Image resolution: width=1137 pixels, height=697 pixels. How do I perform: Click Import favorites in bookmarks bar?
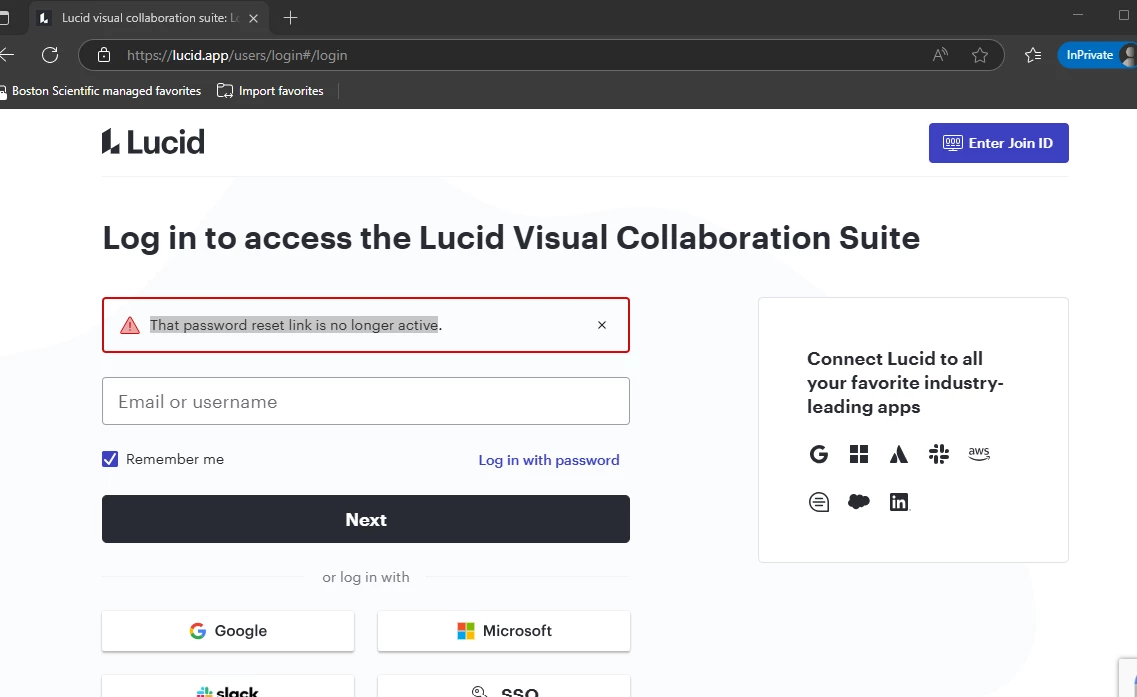(270, 91)
